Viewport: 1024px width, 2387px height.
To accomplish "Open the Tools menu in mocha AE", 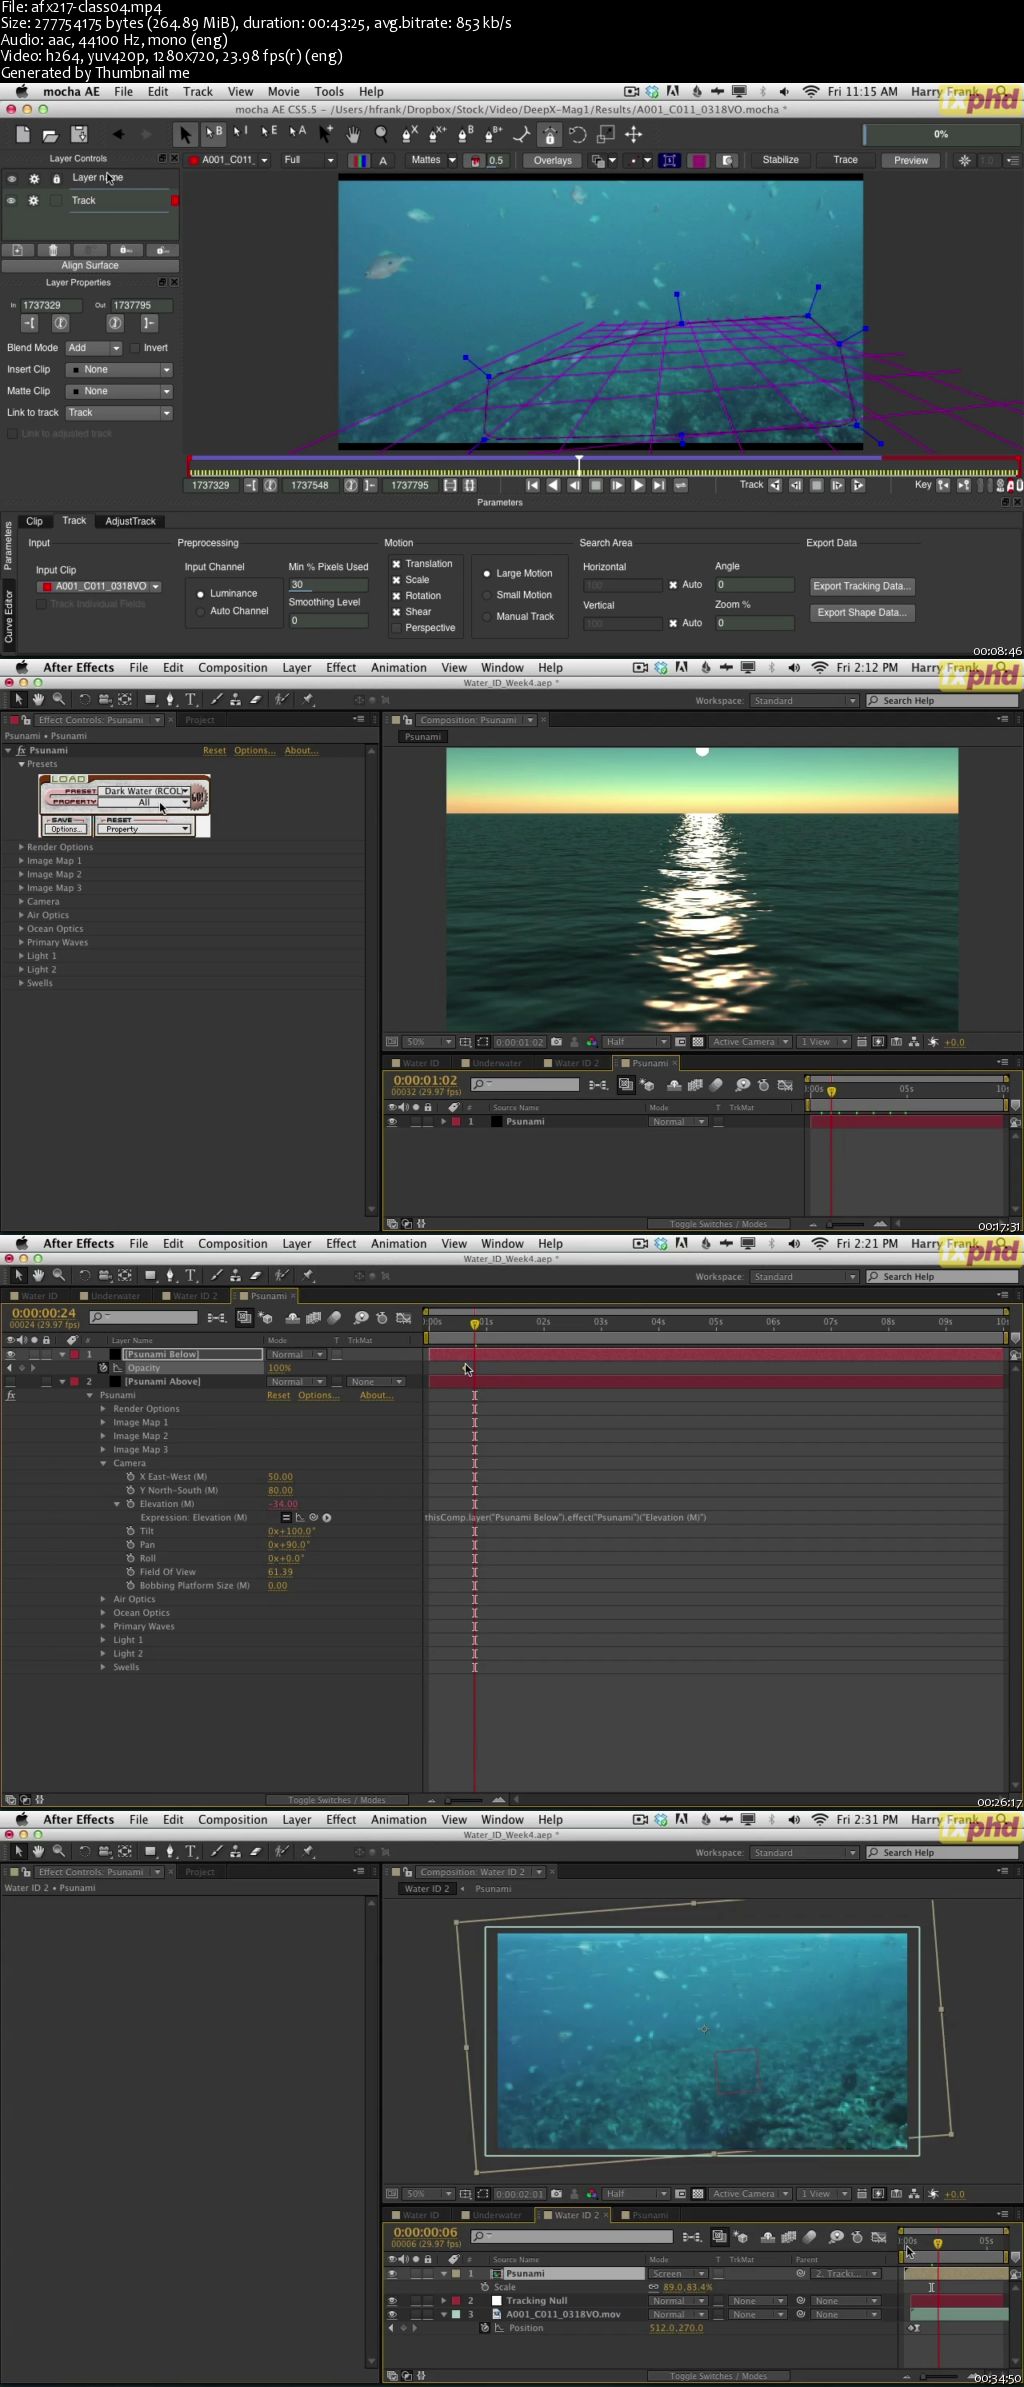I will pyautogui.click(x=329, y=92).
